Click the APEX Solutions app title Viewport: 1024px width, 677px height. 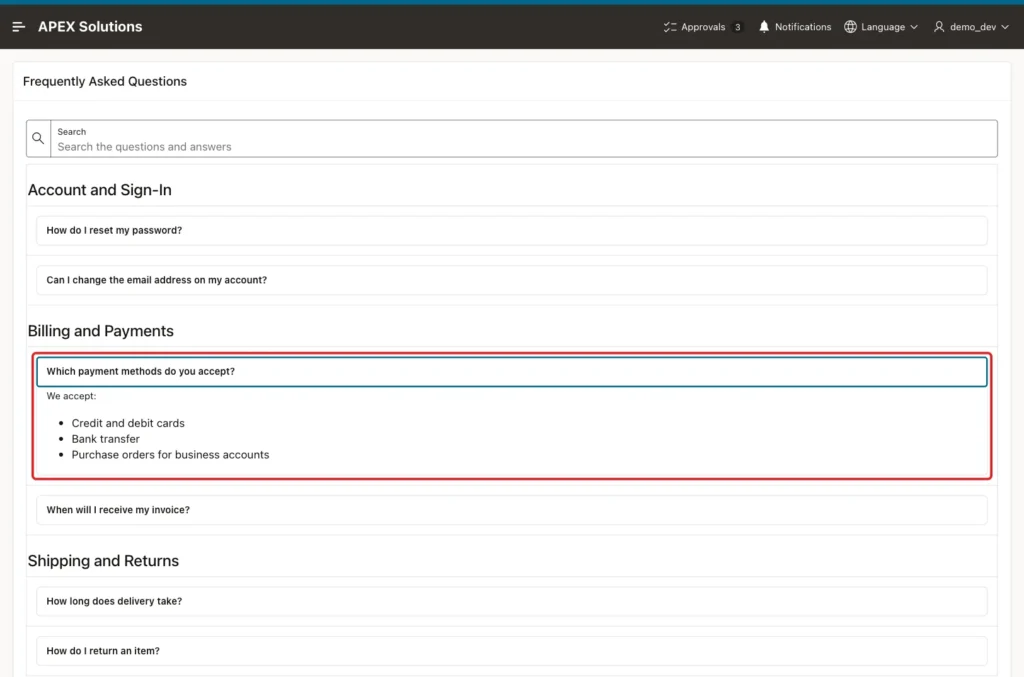[x=90, y=27]
